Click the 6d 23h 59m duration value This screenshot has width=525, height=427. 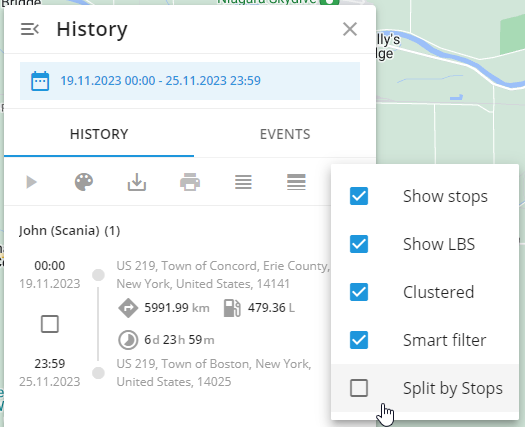click(x=179, y=340)
